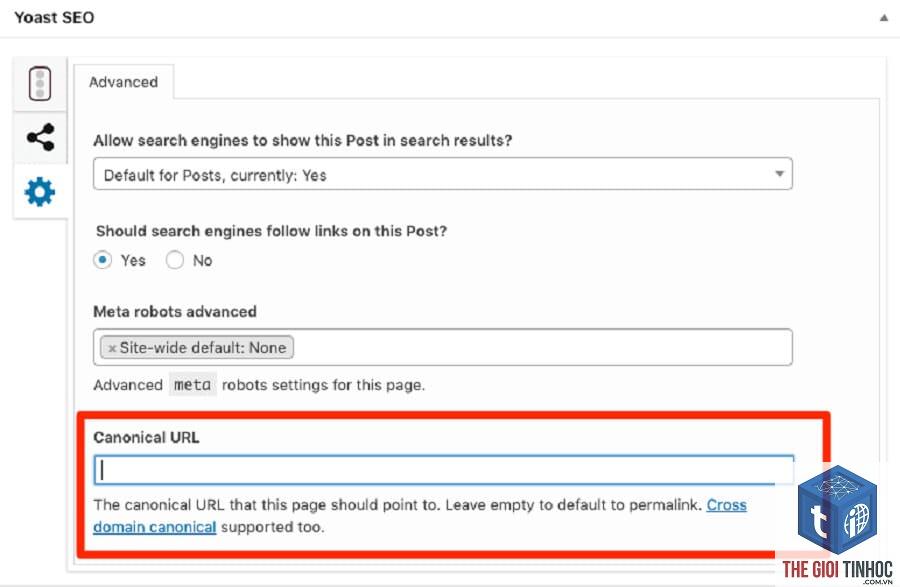Screen dimensions: 900x587
Task: Open the search results visibility dropdown
Action: (443, 174)
